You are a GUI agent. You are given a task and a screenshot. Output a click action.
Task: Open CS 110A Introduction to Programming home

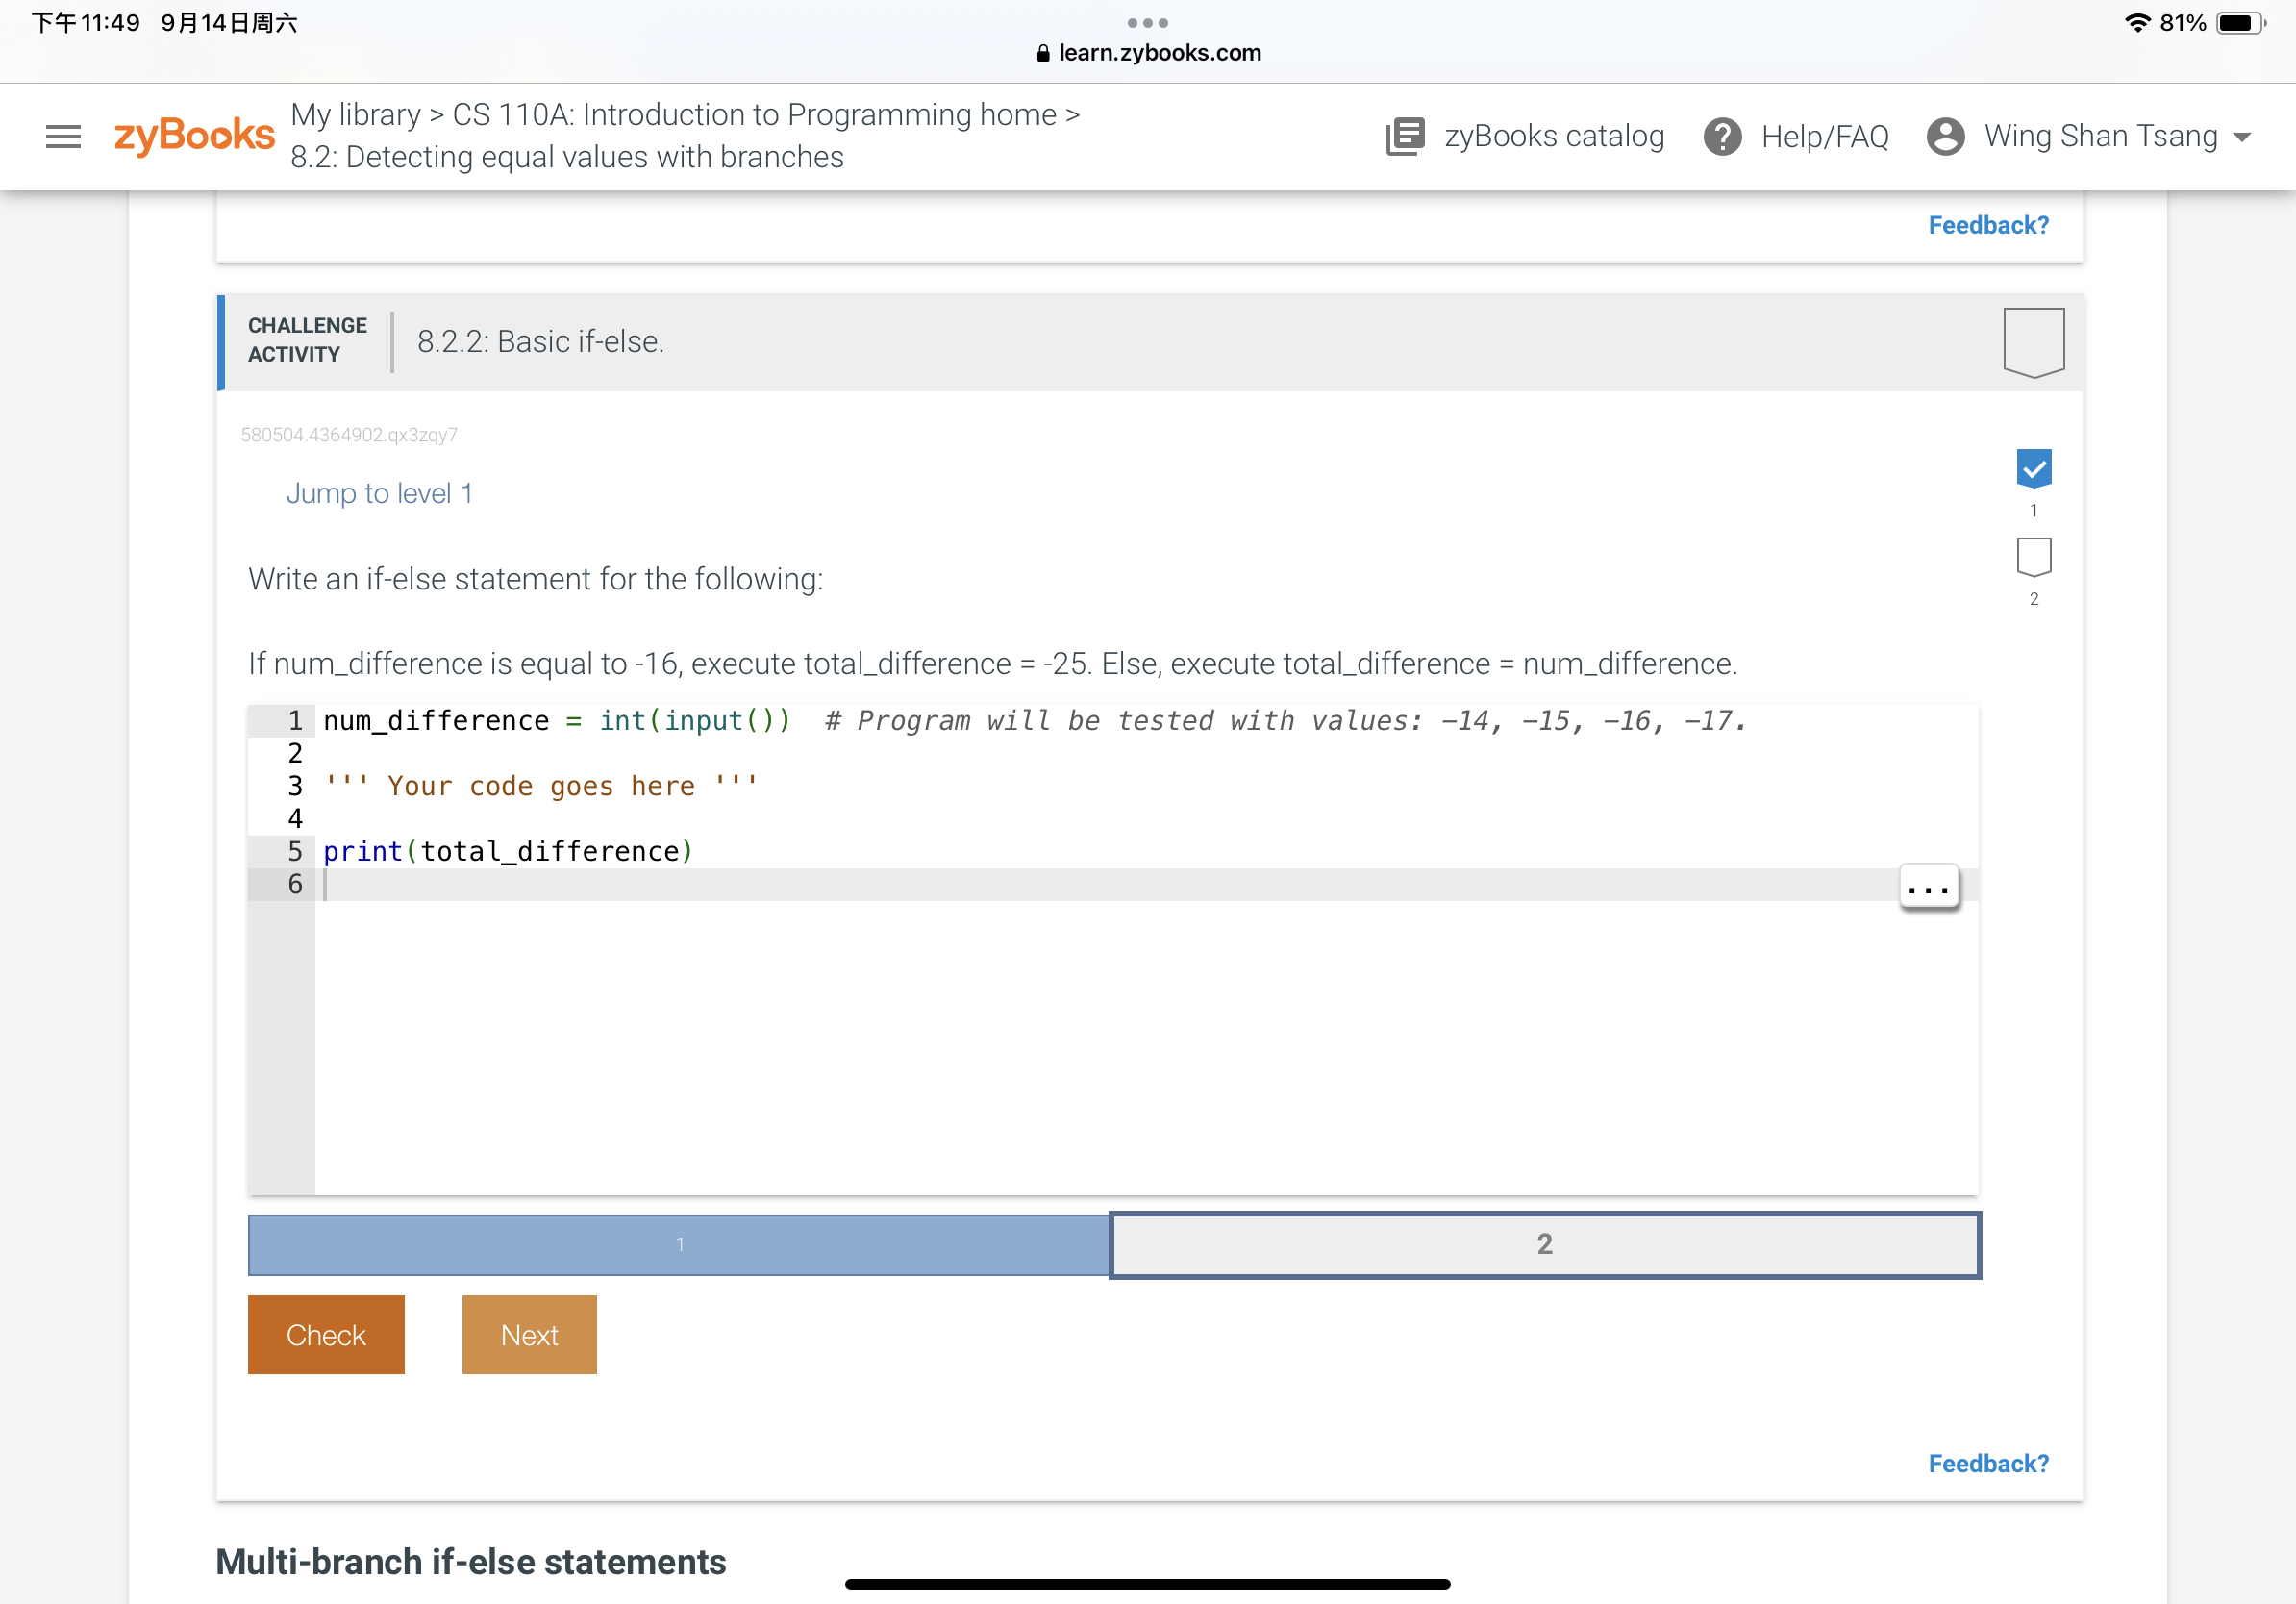[x=753, y=114]
